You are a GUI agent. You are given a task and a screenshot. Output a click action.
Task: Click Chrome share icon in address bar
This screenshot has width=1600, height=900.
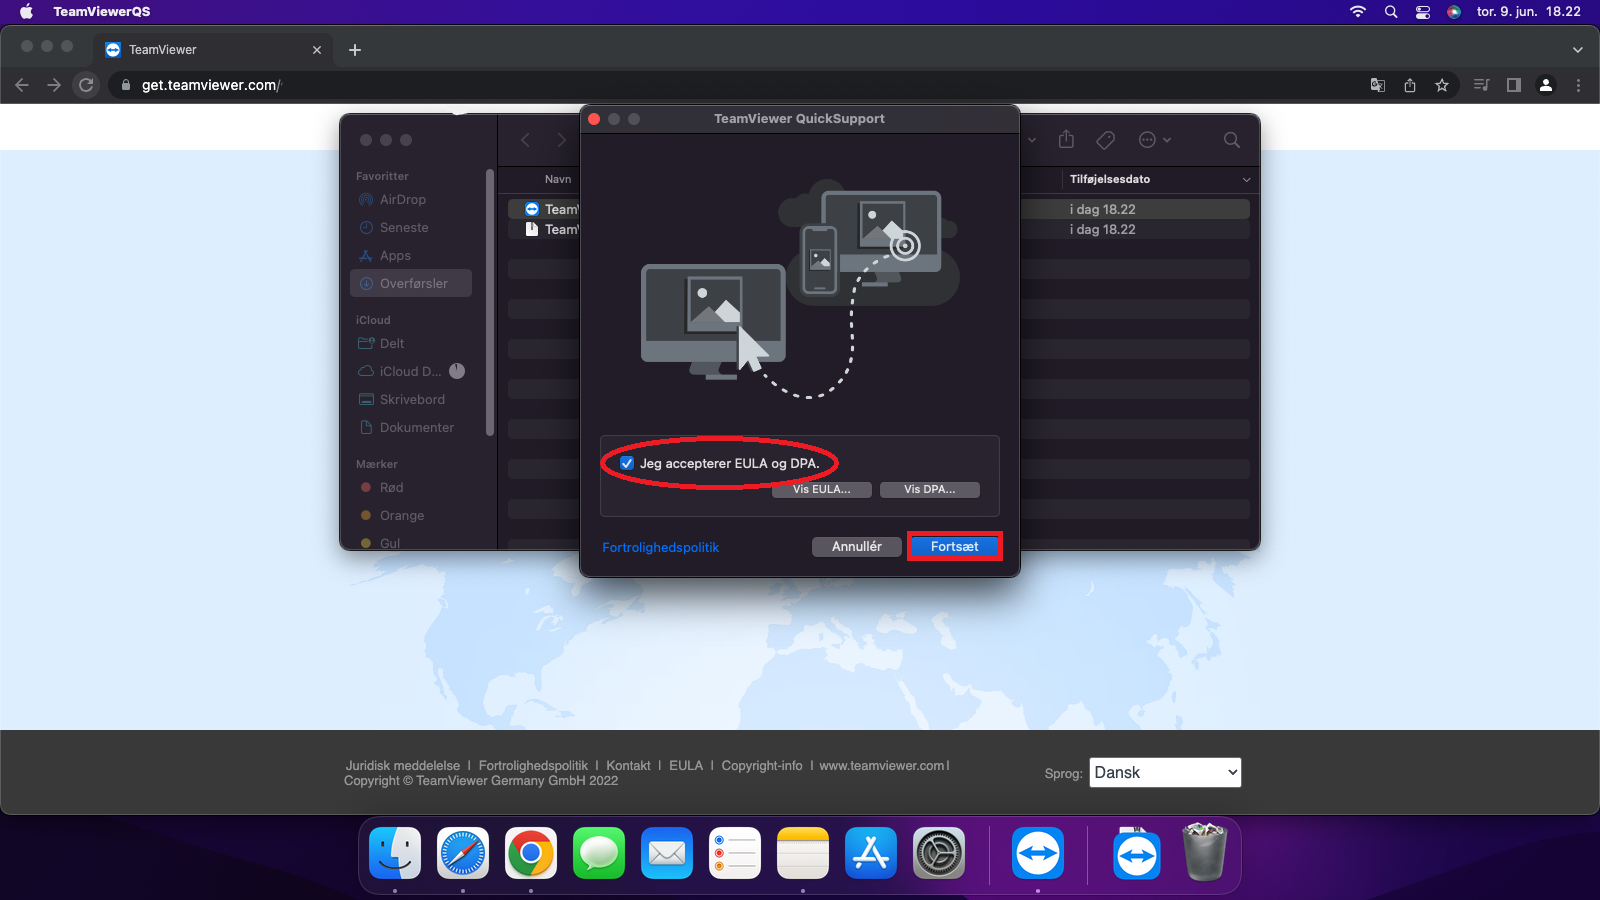[1410, 85]
